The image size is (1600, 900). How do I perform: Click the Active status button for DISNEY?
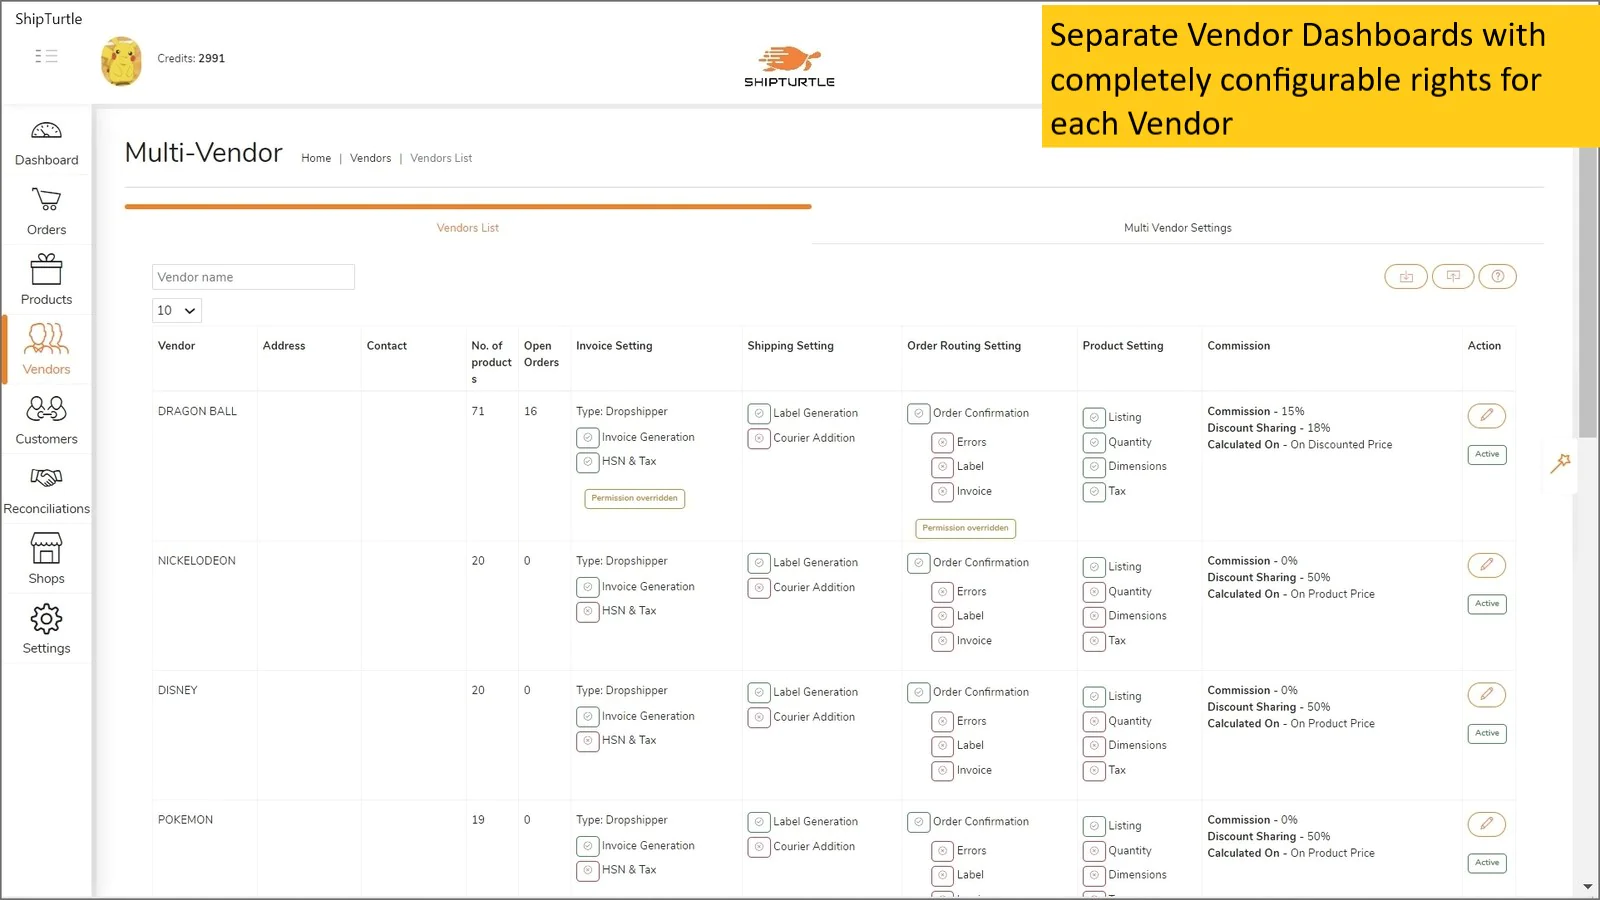(x=1487, y=733)
